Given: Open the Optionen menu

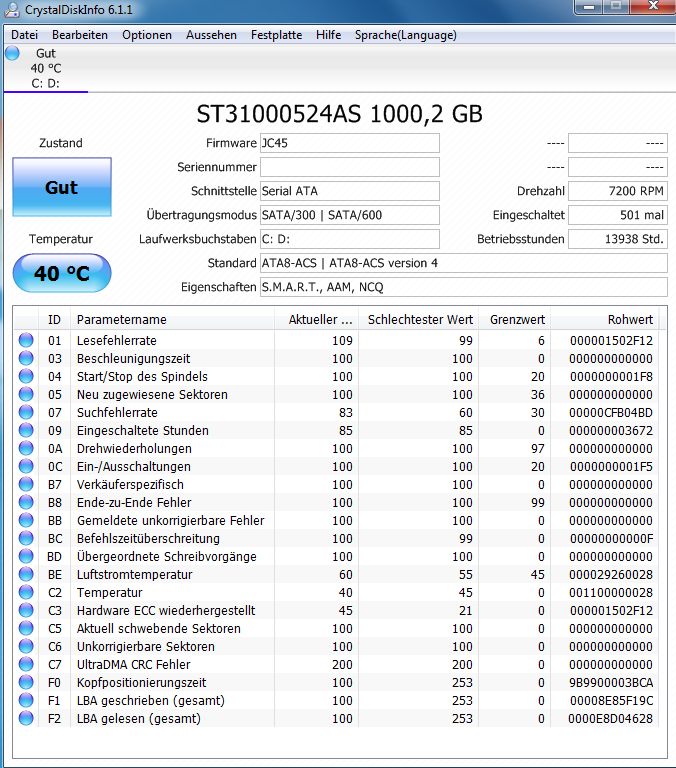Looking at the screenshot, I should point(147,35).
